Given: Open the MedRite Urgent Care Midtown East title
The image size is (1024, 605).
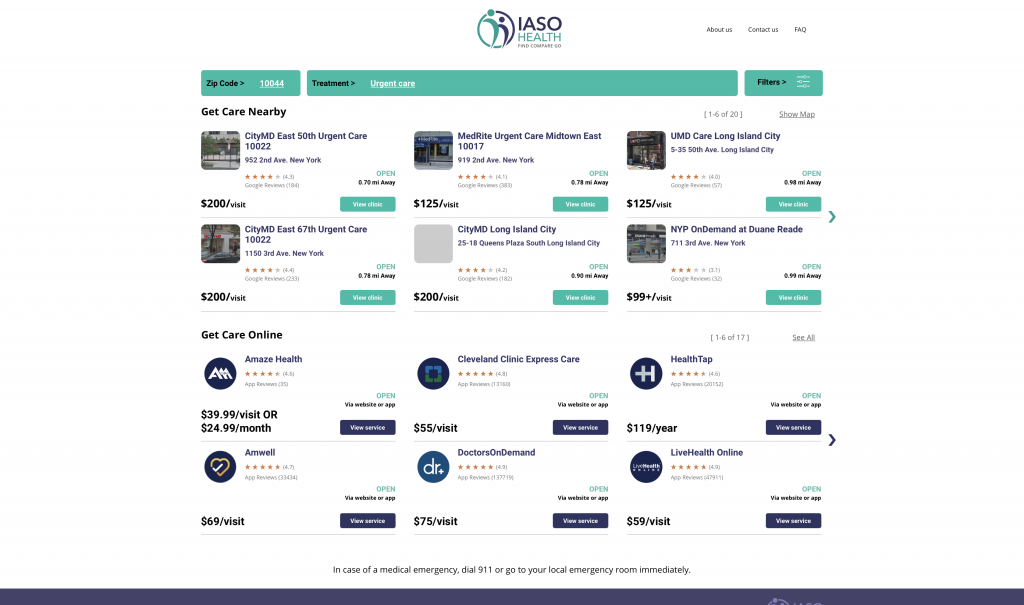Looking at the screenshot, I should pos(529,141).
